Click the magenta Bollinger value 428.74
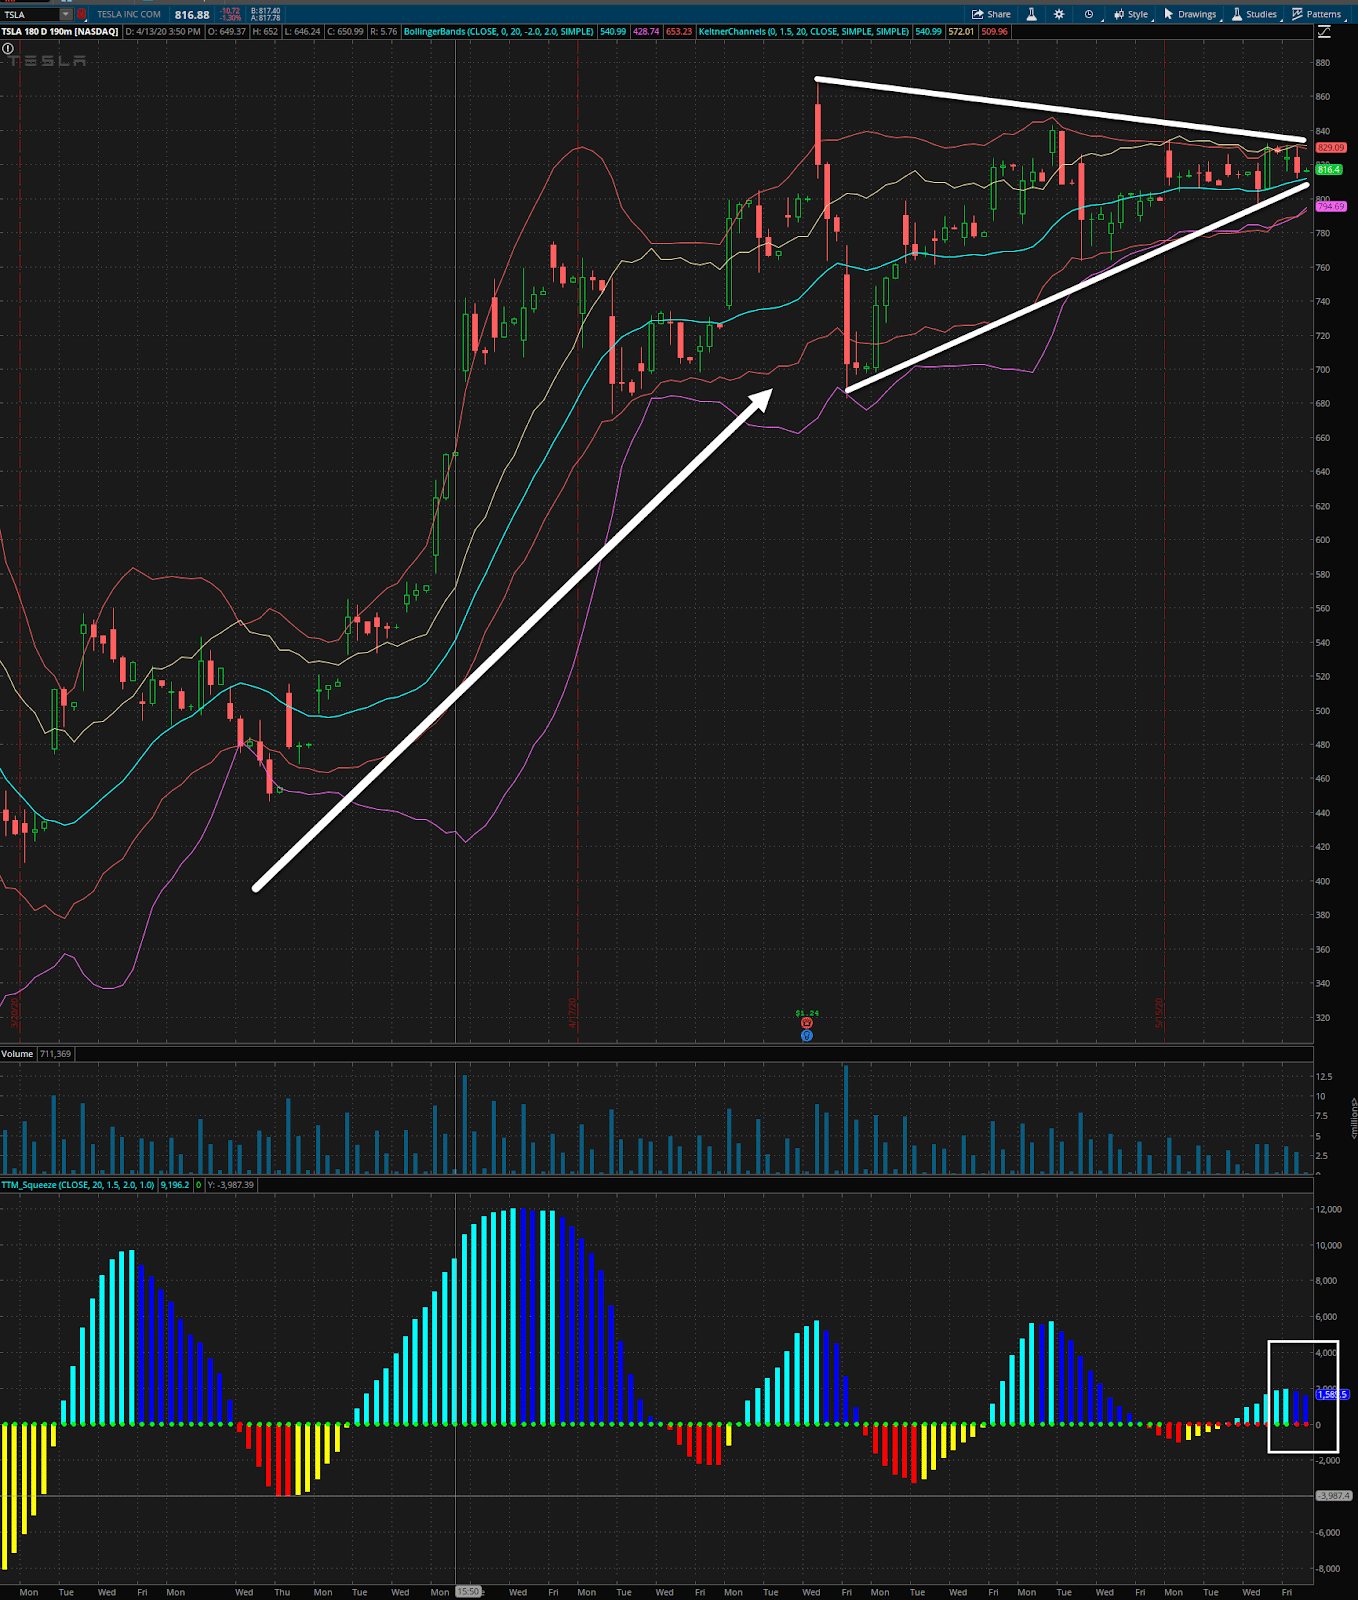Viewport: 1358px width, 1600px height. [x=646, y=32]
